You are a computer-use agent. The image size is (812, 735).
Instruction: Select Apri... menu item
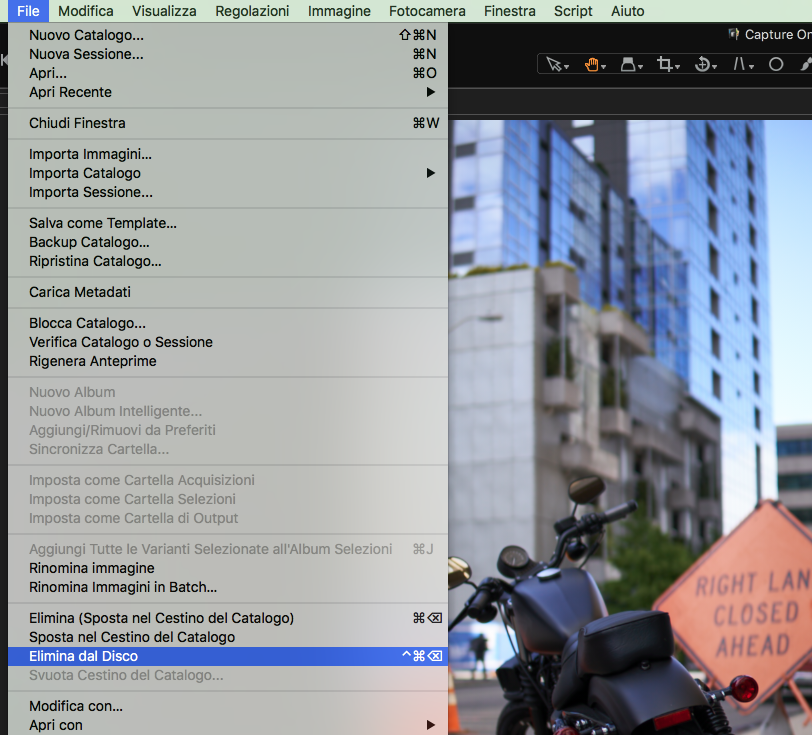[228, 73]
